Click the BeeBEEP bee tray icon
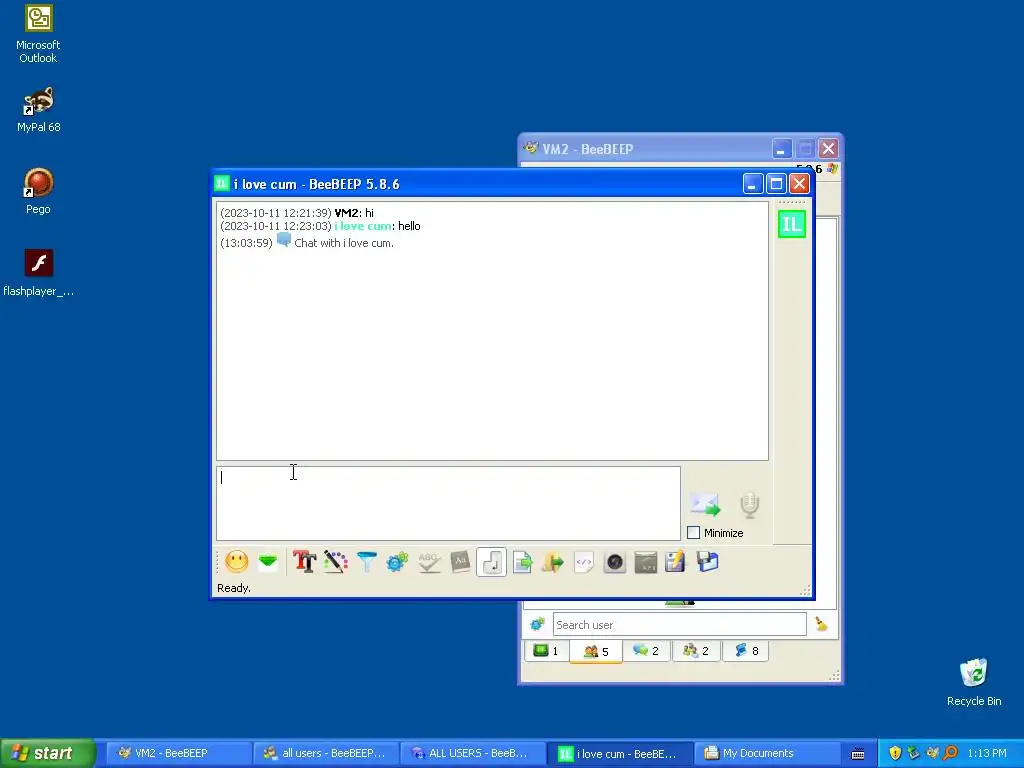The width and height of the screenshot is (1024, 768). tap(933, 753)
